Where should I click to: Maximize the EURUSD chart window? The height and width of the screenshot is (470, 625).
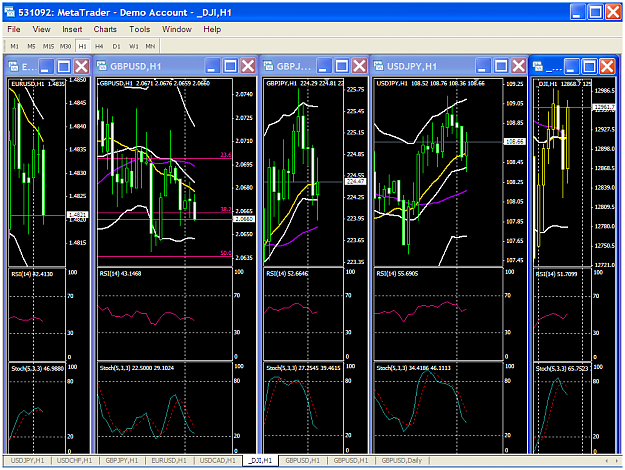point(64,66)
